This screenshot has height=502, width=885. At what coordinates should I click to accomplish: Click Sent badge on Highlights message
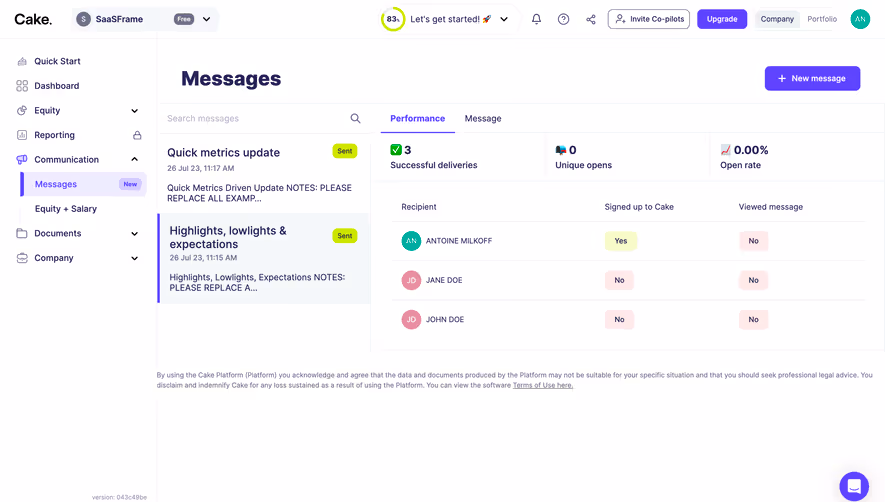pyautogui.click(x=345, y=235)
